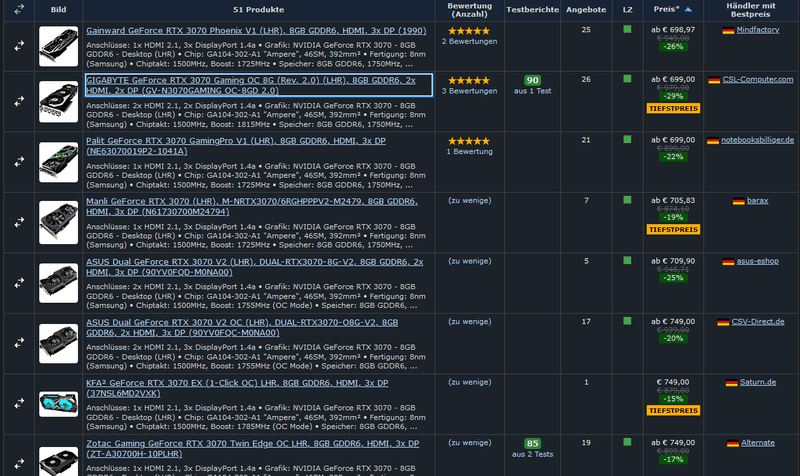Sort by Bewertung (Anzahl) column header
800x476 pixels.
(469, 10)
